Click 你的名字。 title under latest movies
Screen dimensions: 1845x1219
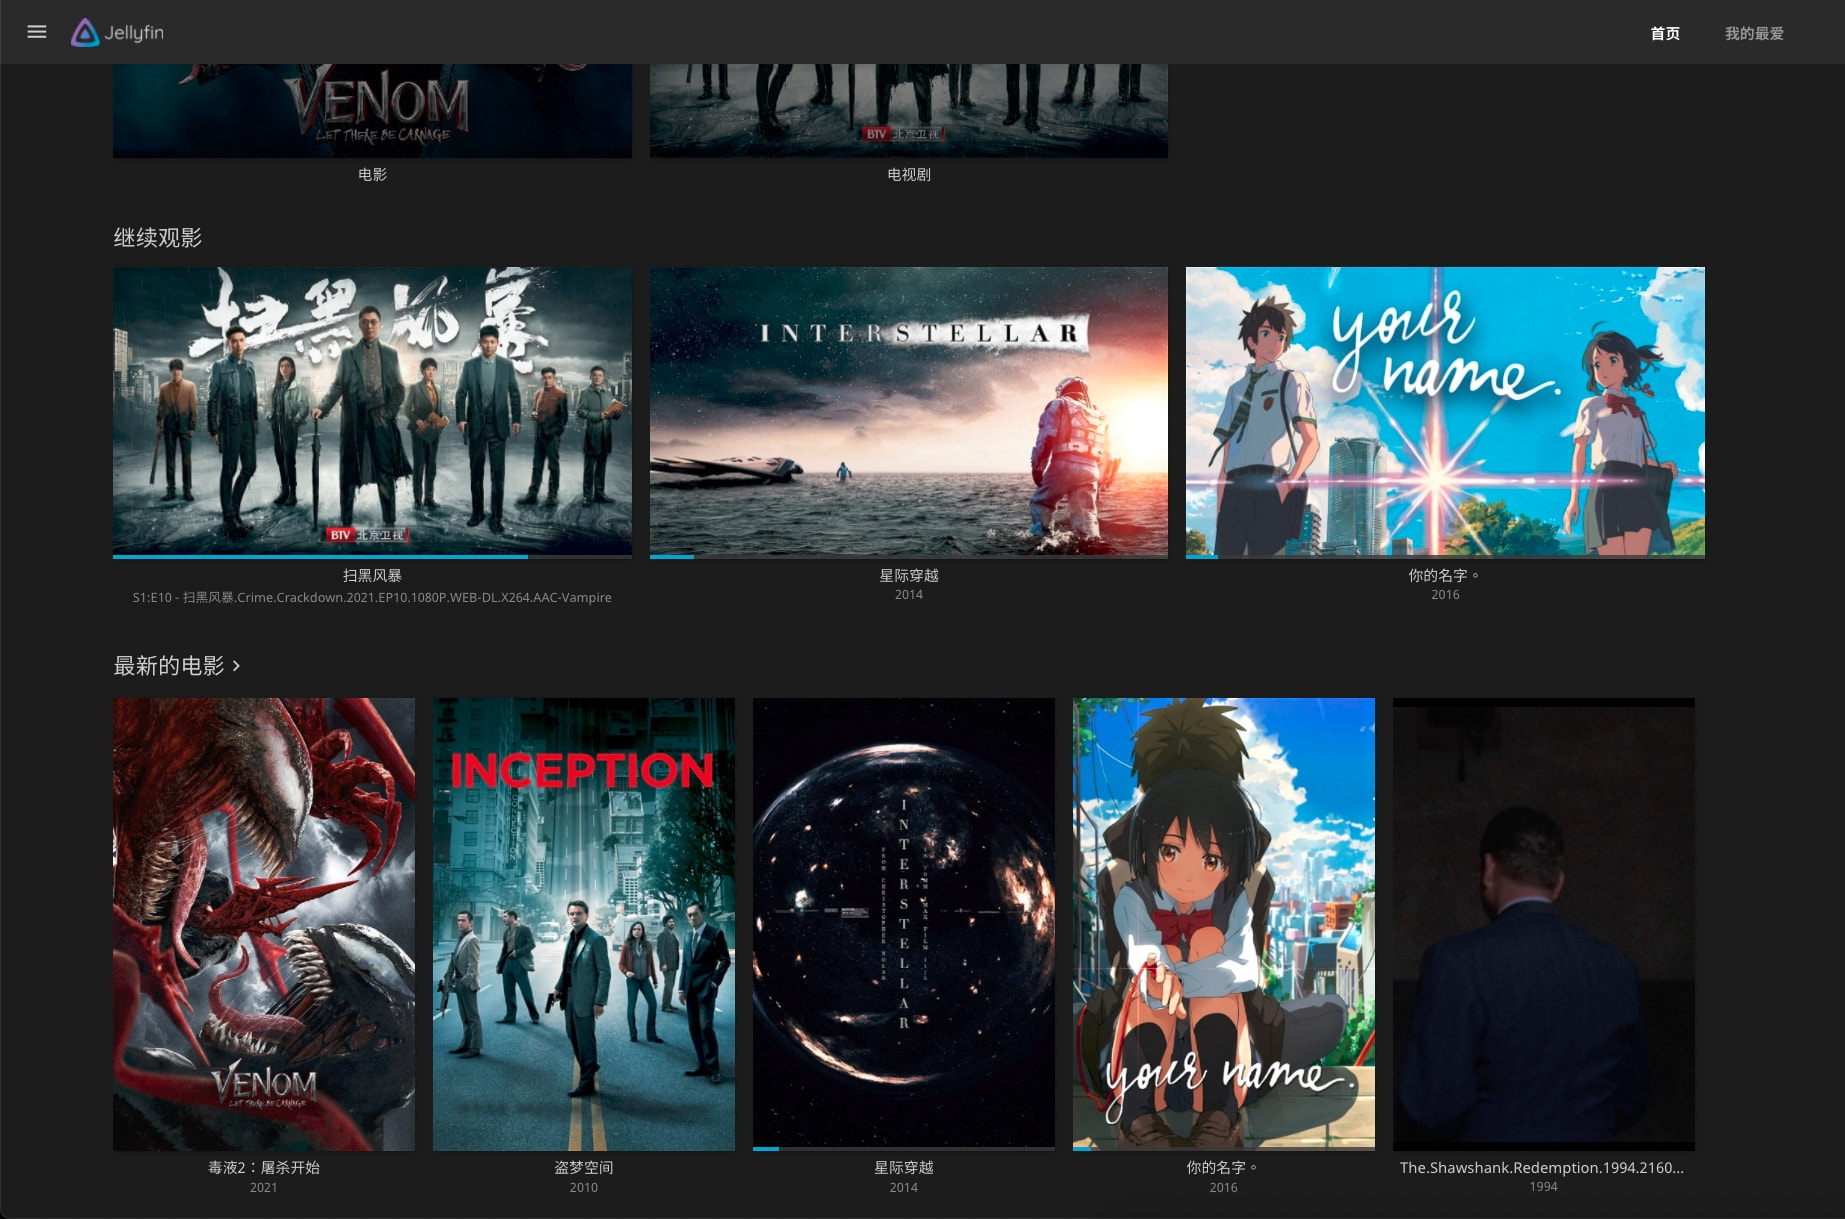click(x=1224, y=1167)
